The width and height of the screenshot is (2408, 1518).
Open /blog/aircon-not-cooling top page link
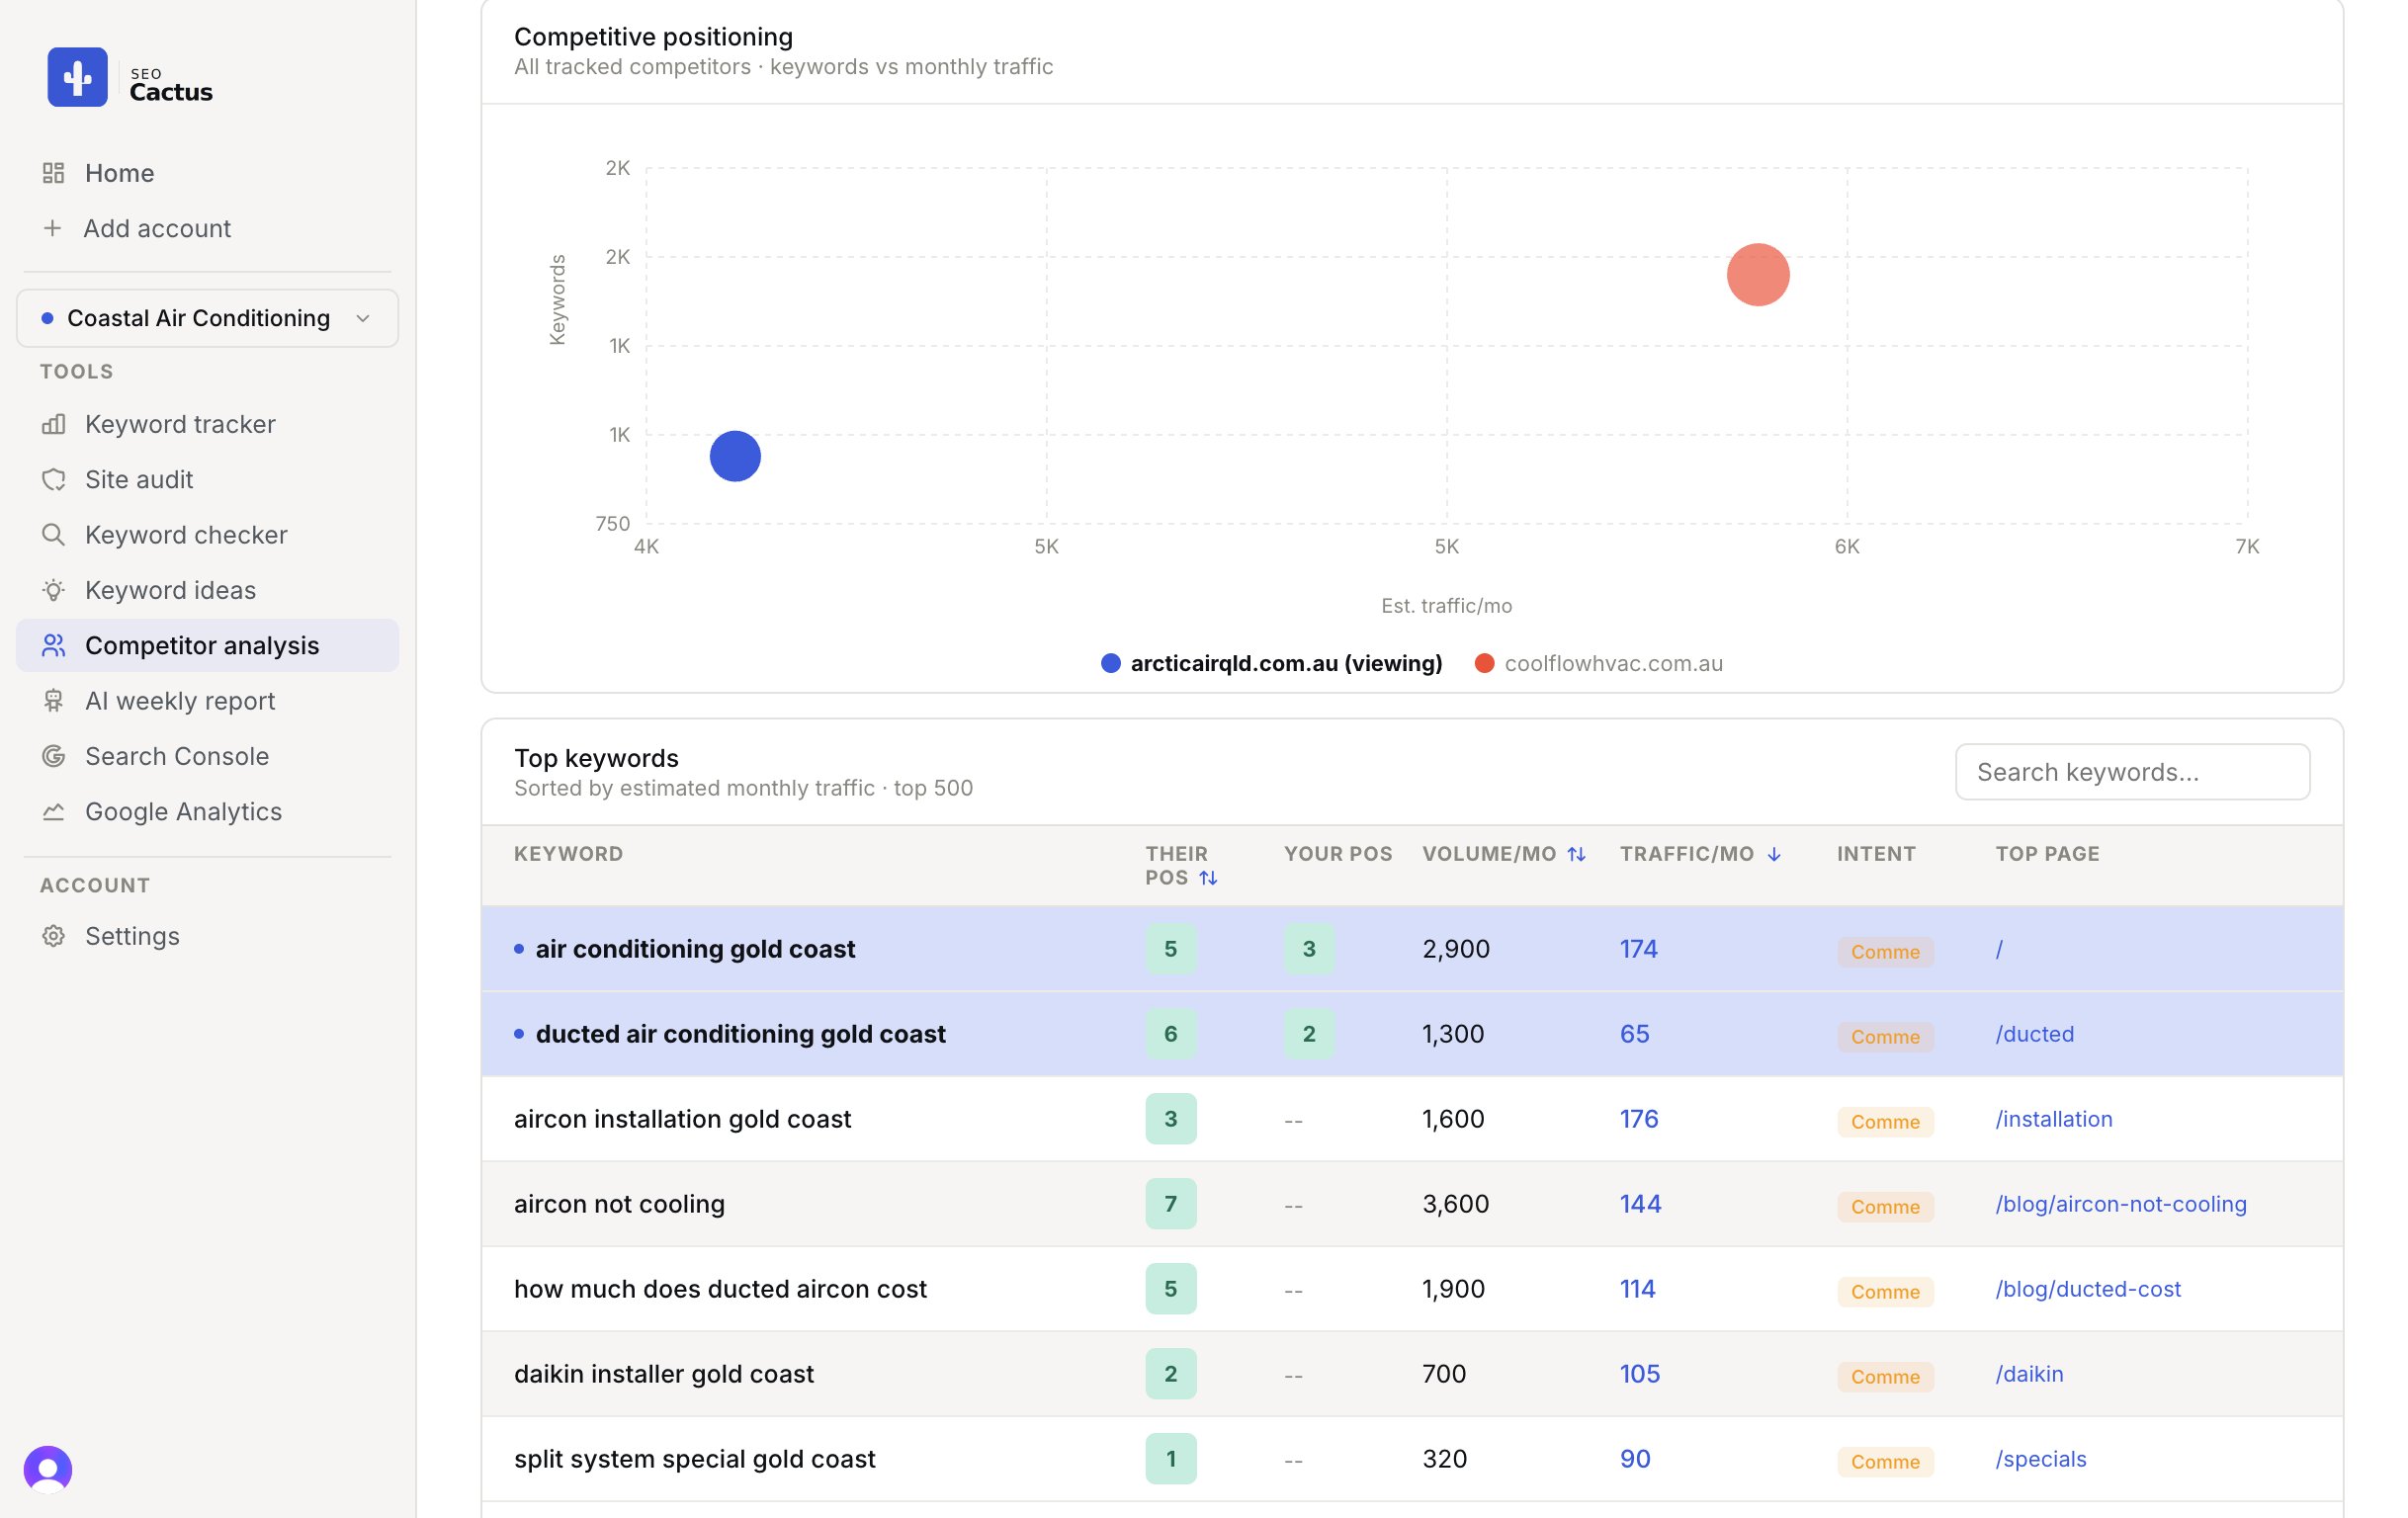(x=2120, y=1204)
